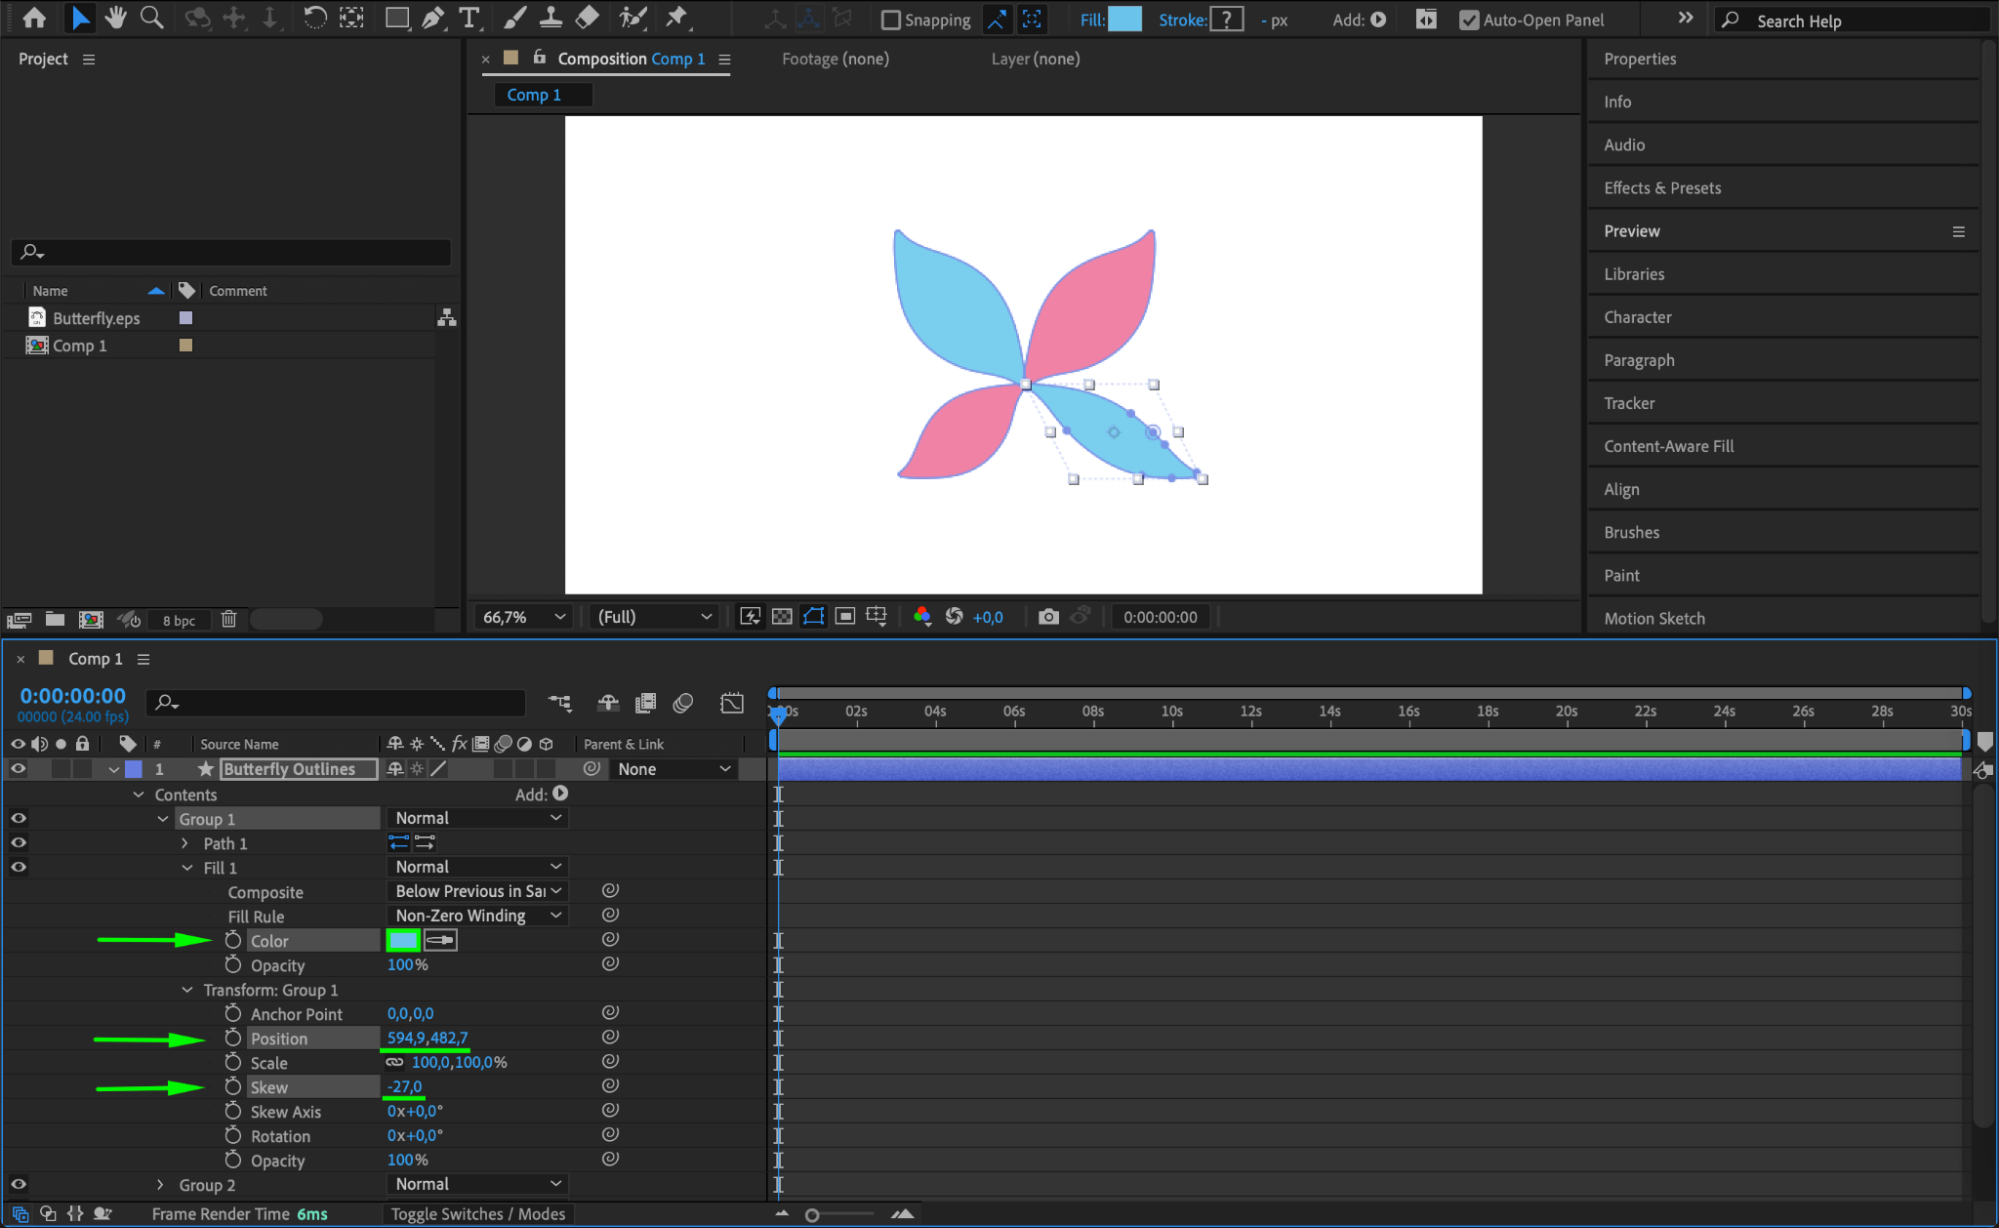Toggle stopwatch for Skew property
This screenshot has width=1999, height=1228.
click(233, 1086)
